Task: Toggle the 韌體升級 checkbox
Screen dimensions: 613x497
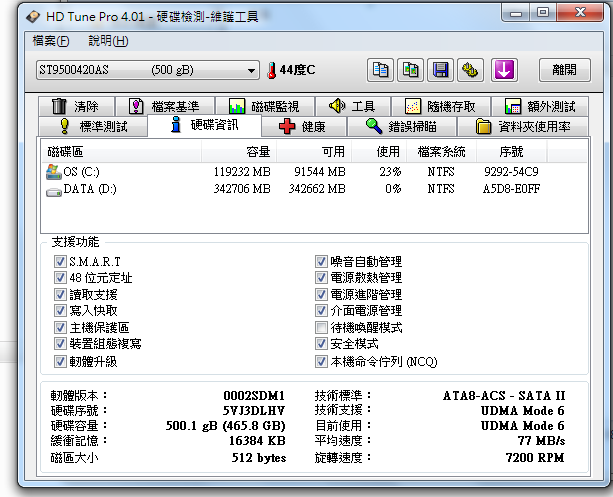Action: pyautogui.click(x=60, y=361)
